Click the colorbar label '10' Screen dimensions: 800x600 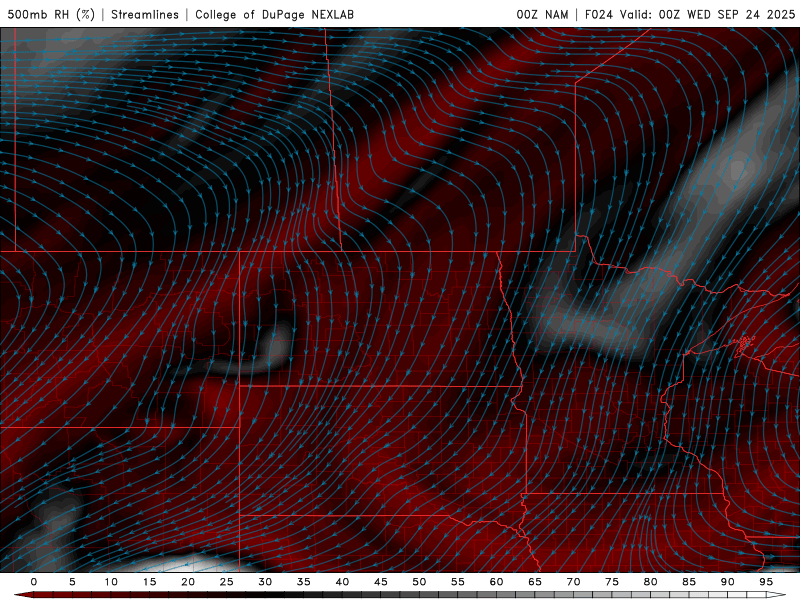[111, 582]
